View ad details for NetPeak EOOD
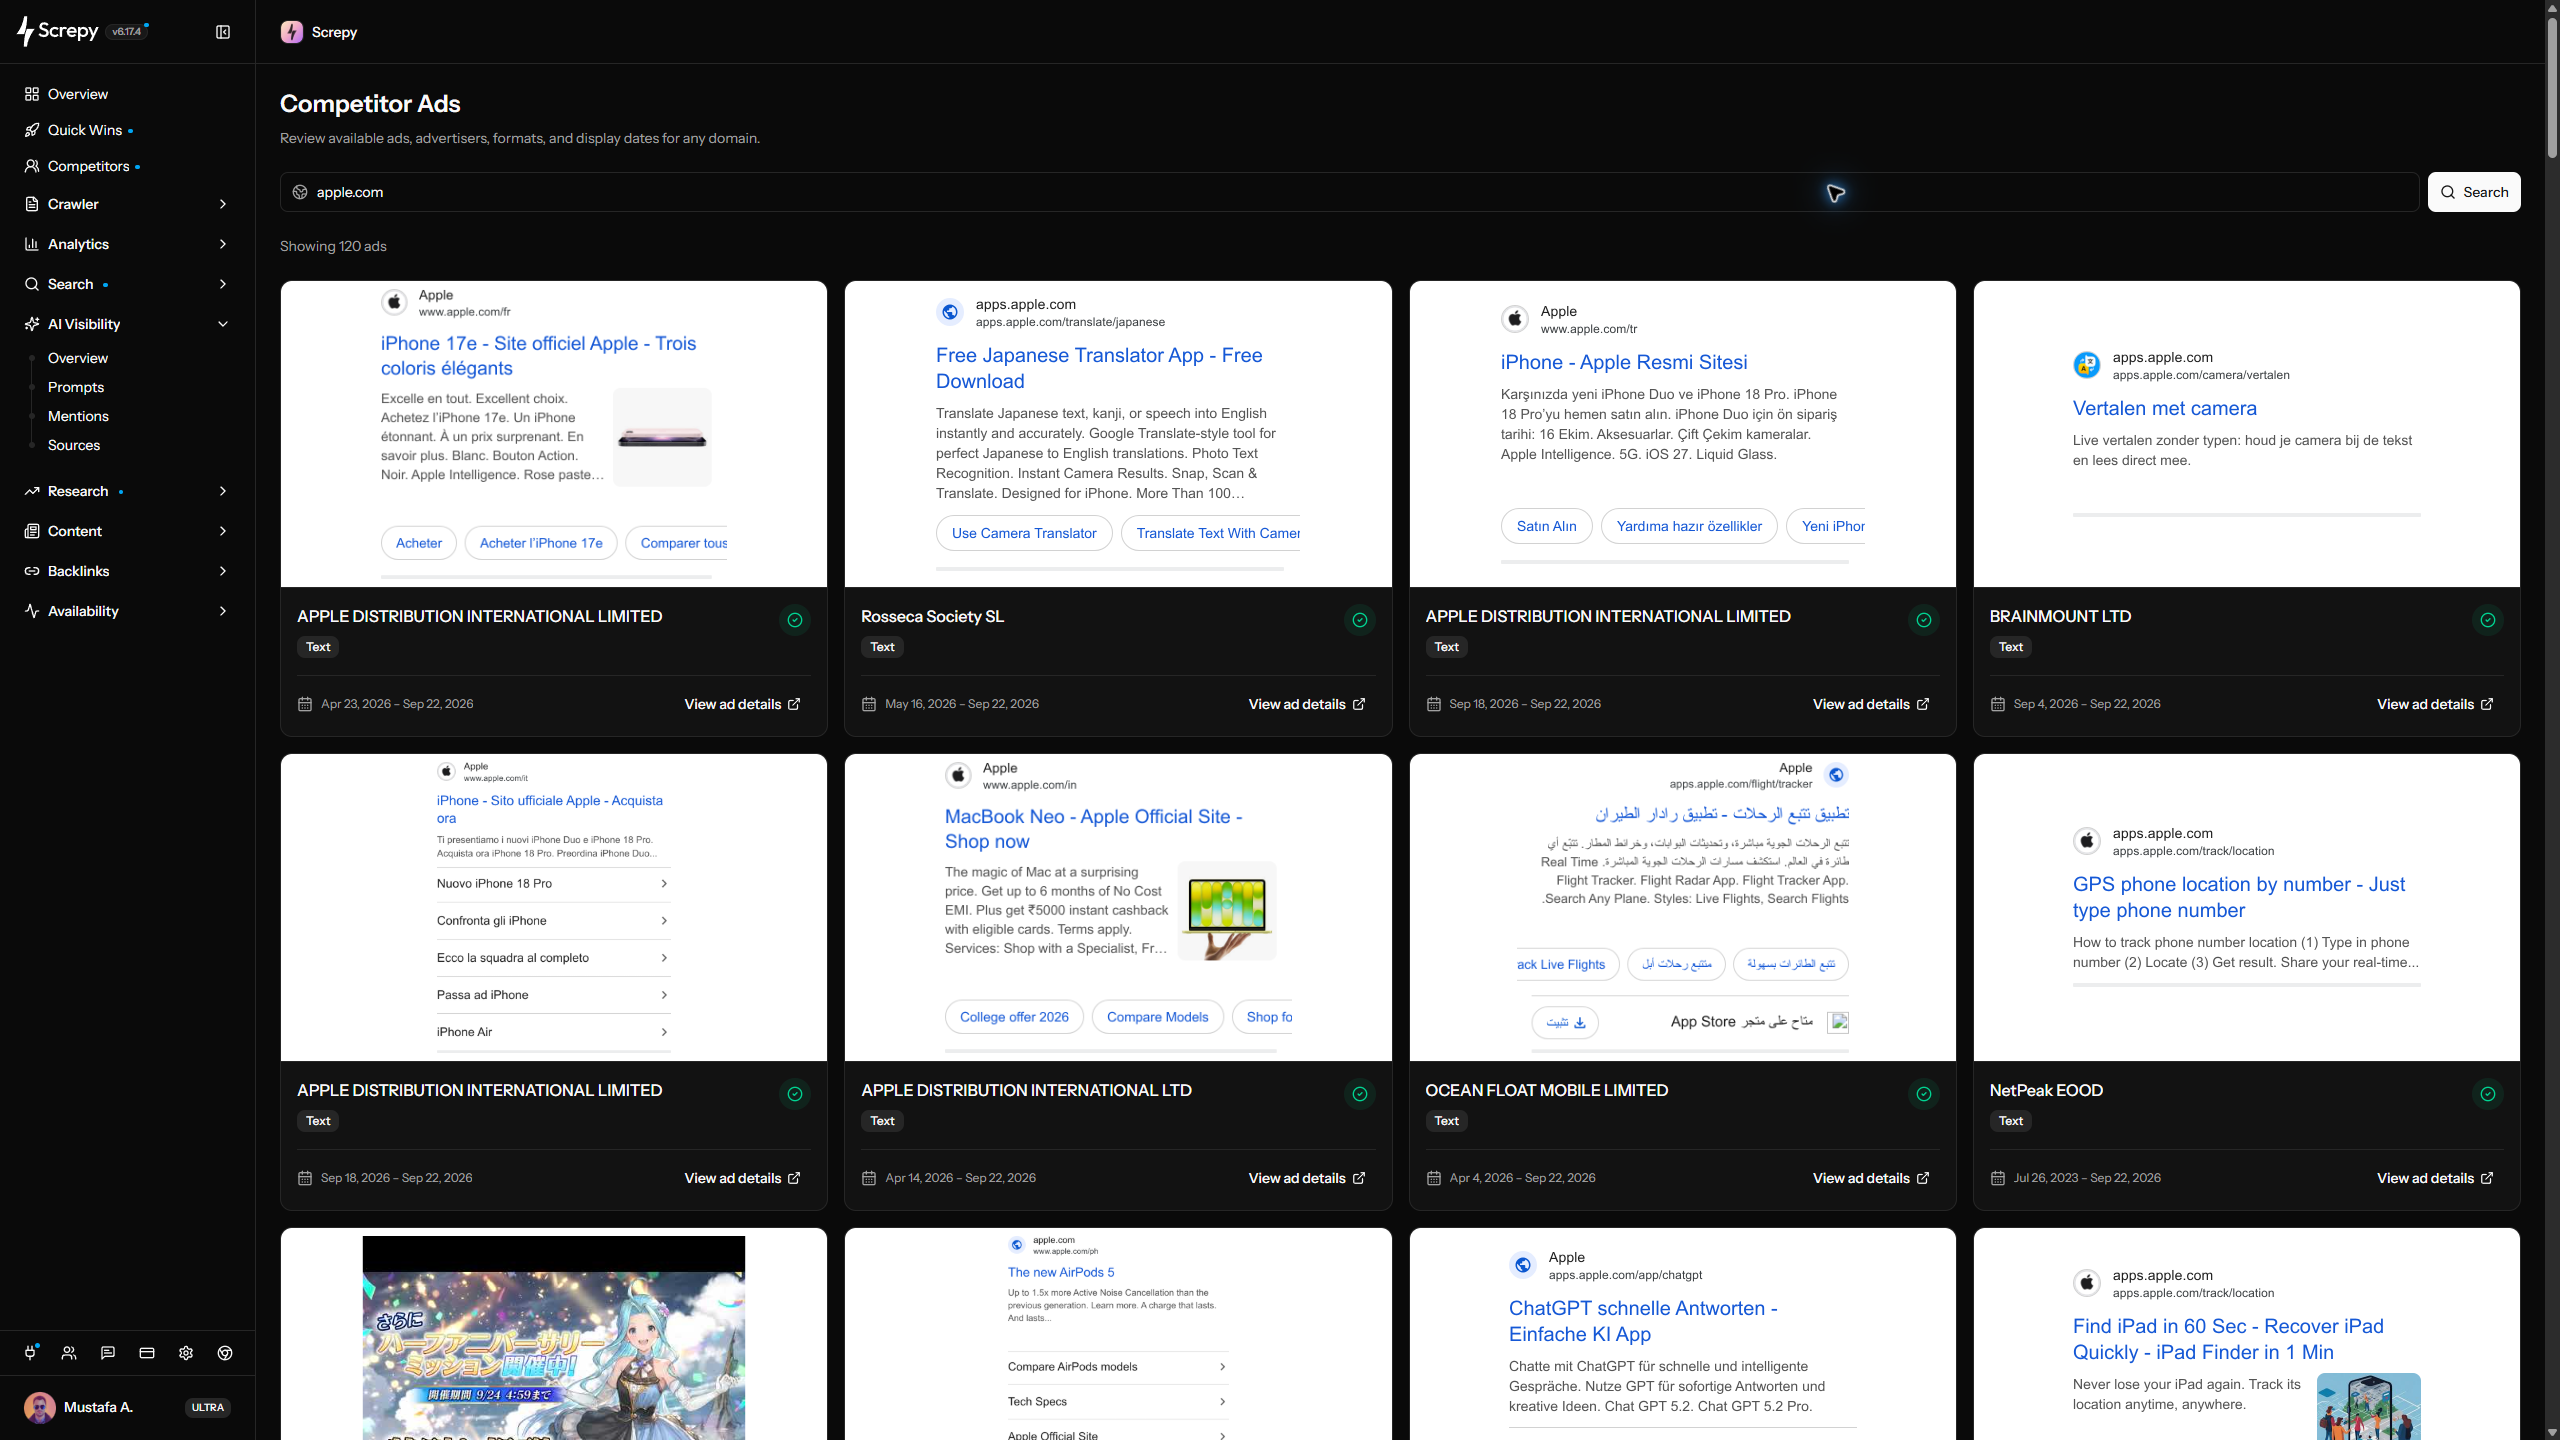Screen dimensions: 2560x1440 (x=2435, y=1178)
